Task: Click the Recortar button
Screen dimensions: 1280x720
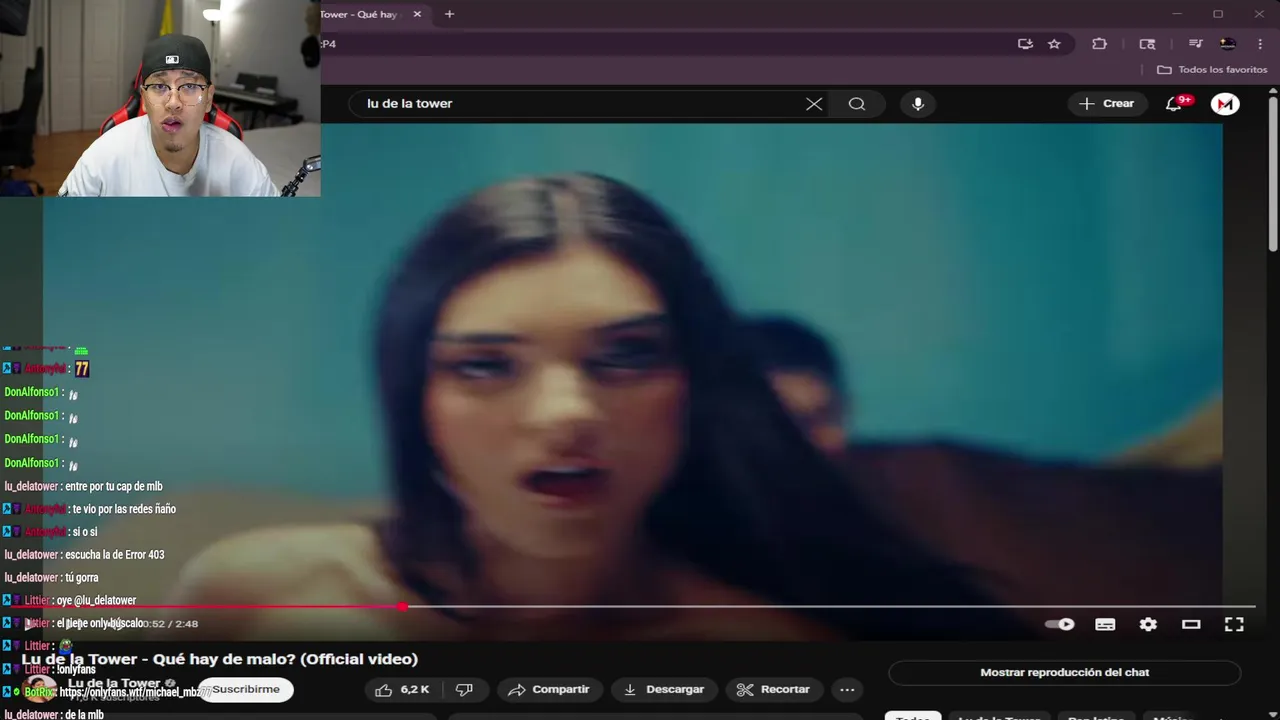Action: click(x=774, y=689)
